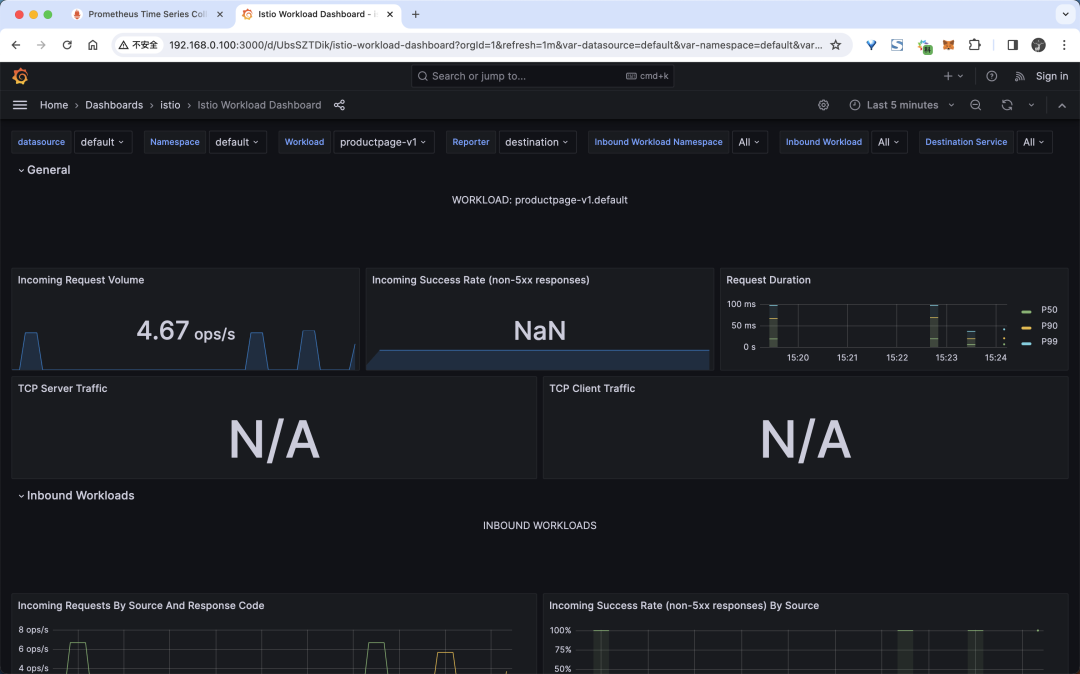1080x674 pixels.
Task: Open the Reporter destination dropdown
Action: point(537,142)
